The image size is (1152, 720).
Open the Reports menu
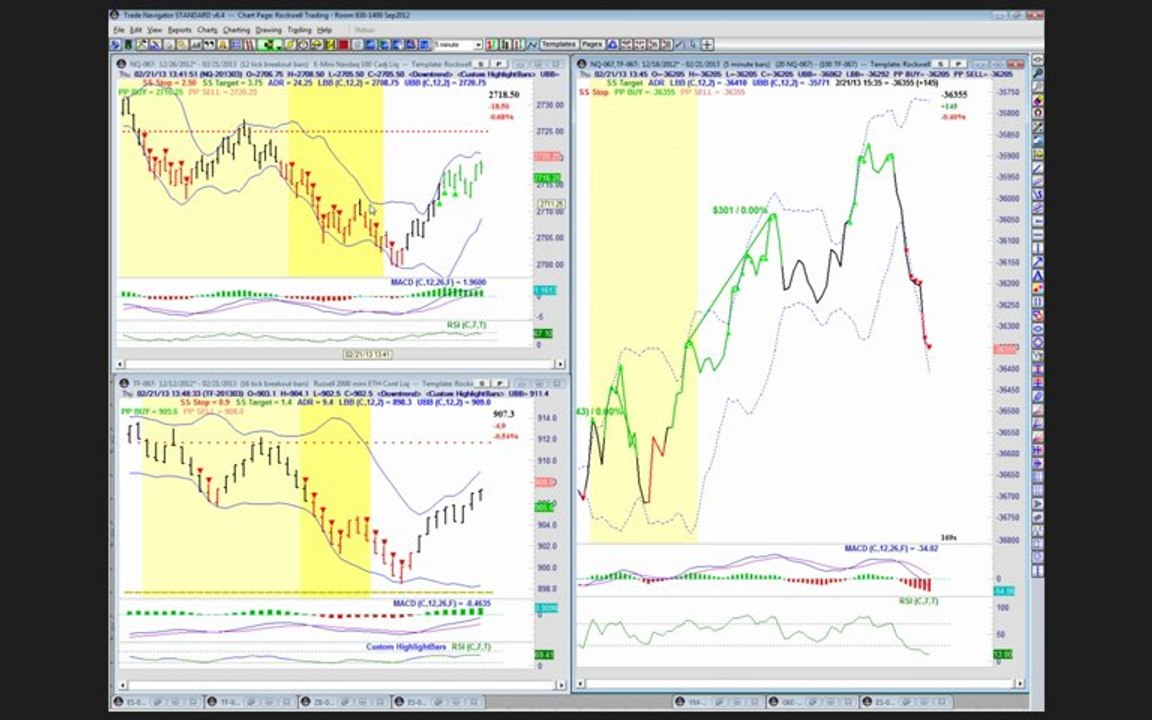coord(180,30)
